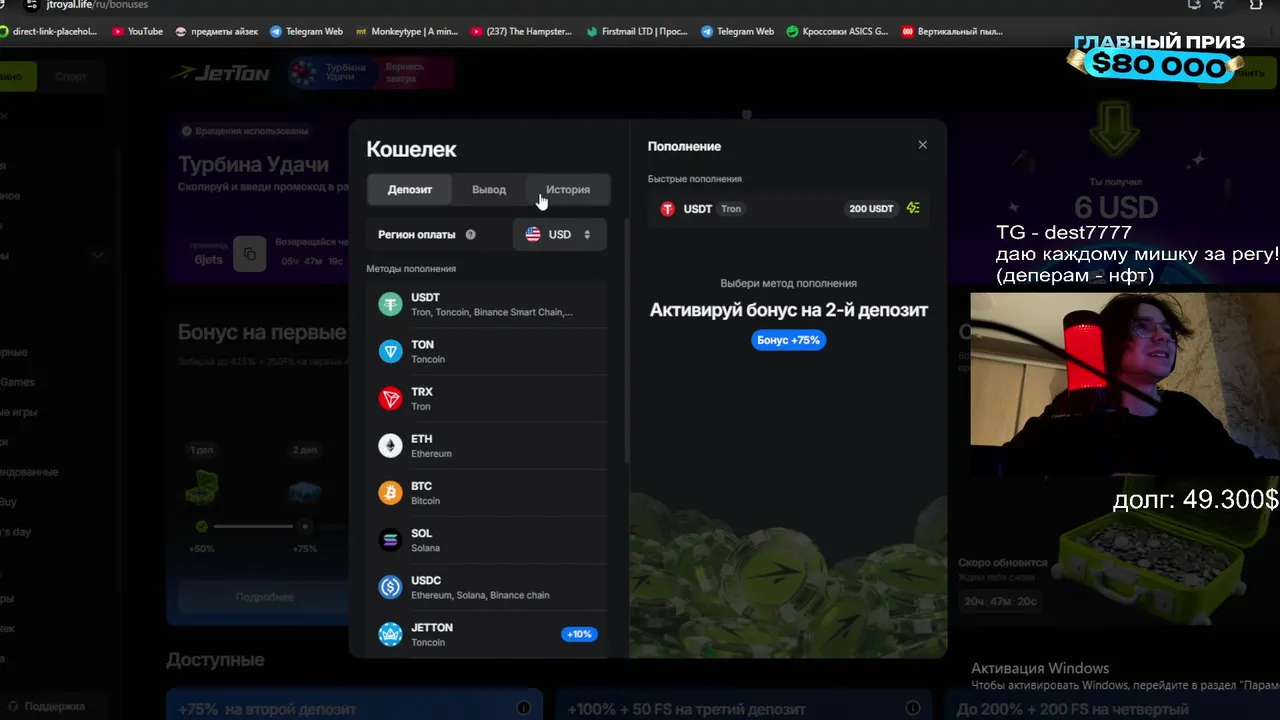Select the USDT tether coin icon in methods list
This screenshot has width=1280, height=720.
coord(390,305)
